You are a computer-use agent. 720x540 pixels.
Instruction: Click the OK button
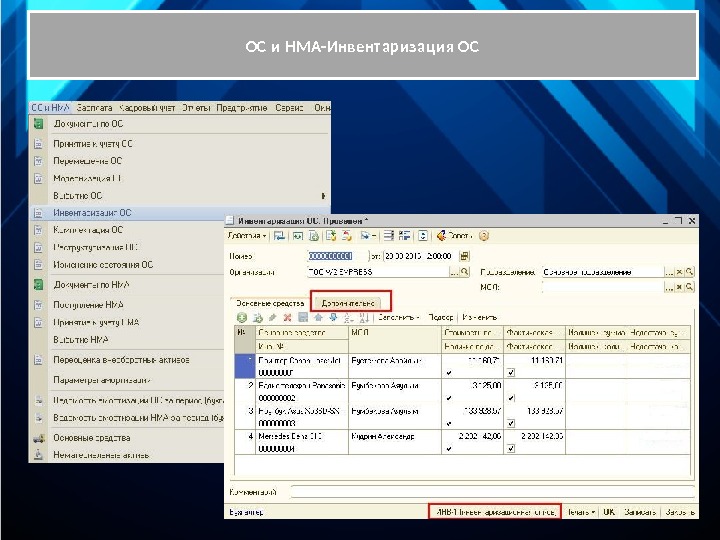click(607, 512)
